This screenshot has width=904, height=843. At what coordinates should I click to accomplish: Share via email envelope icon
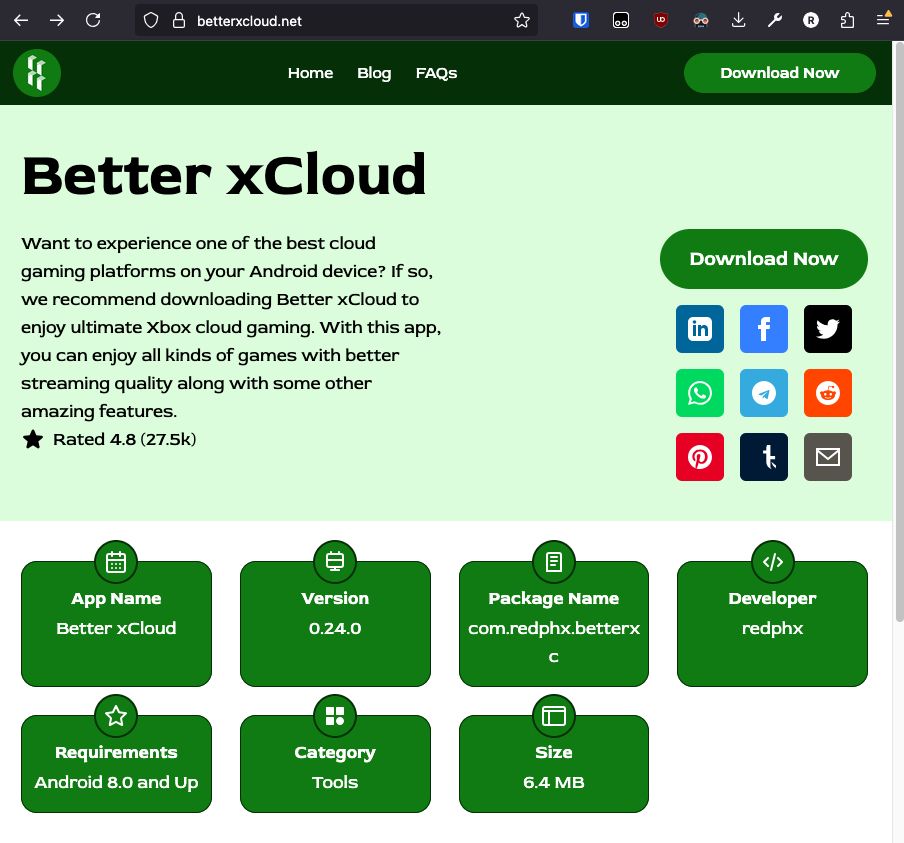pos(827,457)
